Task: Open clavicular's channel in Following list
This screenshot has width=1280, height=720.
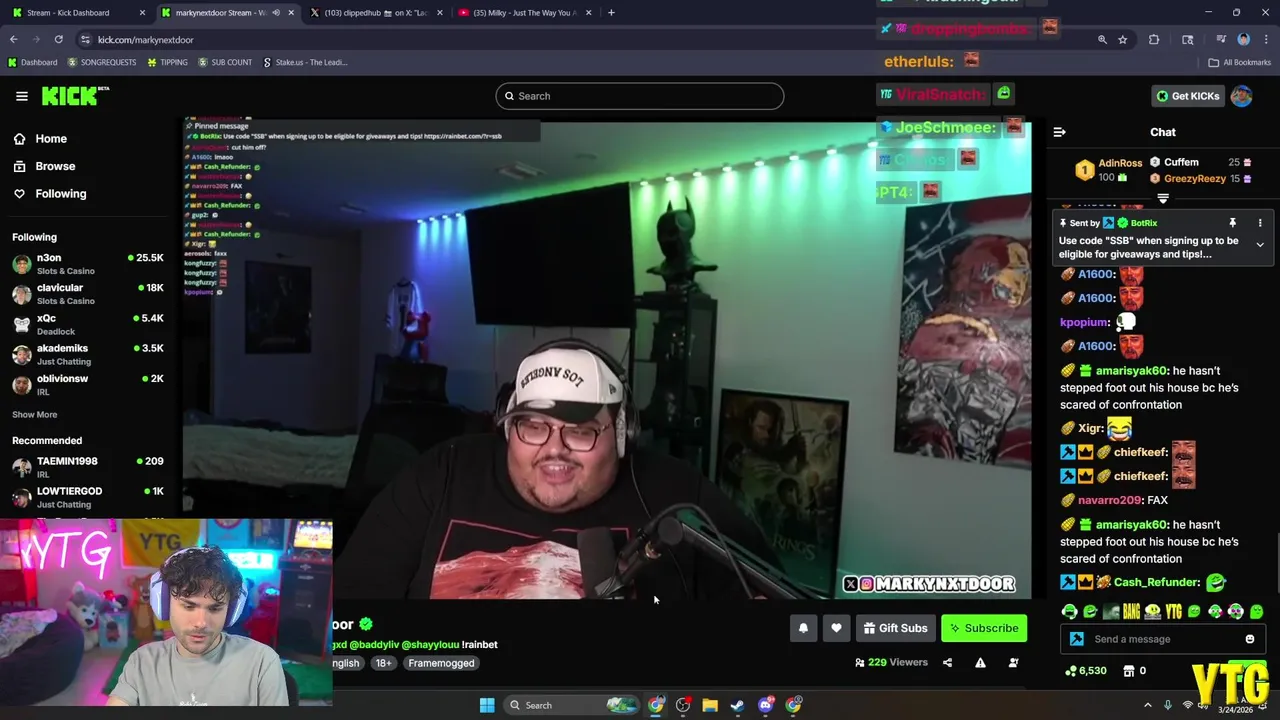Action: pyautogui.click(x=88, y=294)
